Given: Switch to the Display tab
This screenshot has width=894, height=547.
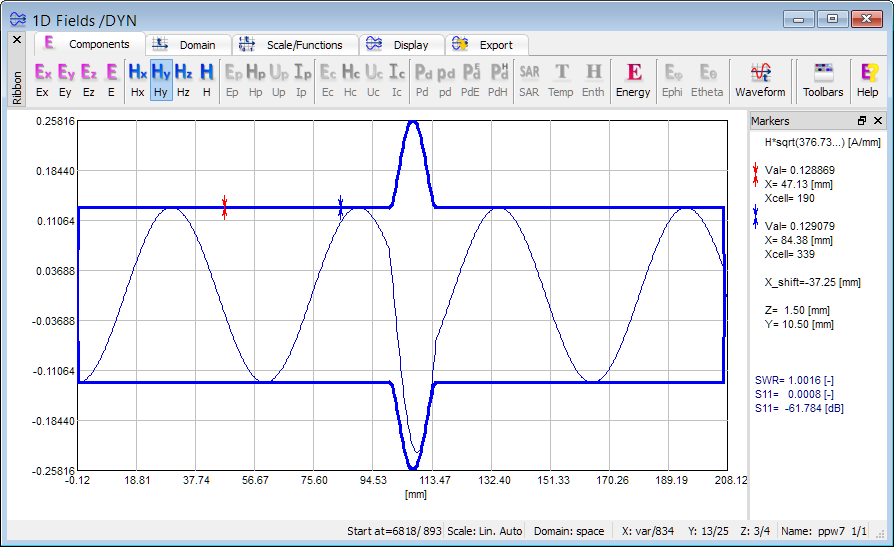Looking at the screenshot, I should tap(400, 45).
